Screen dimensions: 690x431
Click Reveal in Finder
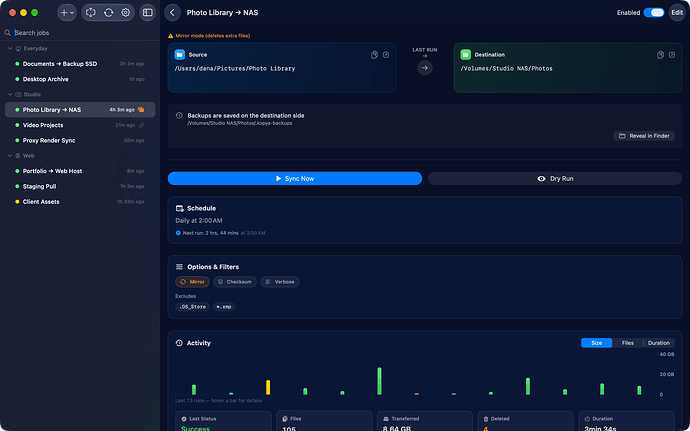click(644, 136)
